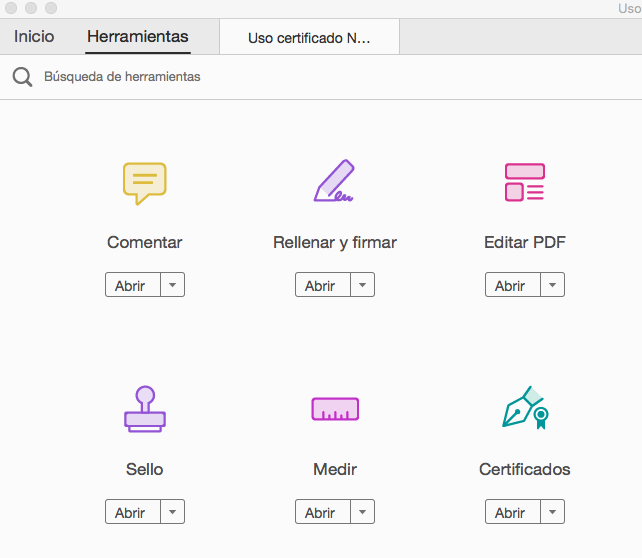Click the Medir ruler icon
The height and width of the screenshot is (558, 642).
[334, 408]
